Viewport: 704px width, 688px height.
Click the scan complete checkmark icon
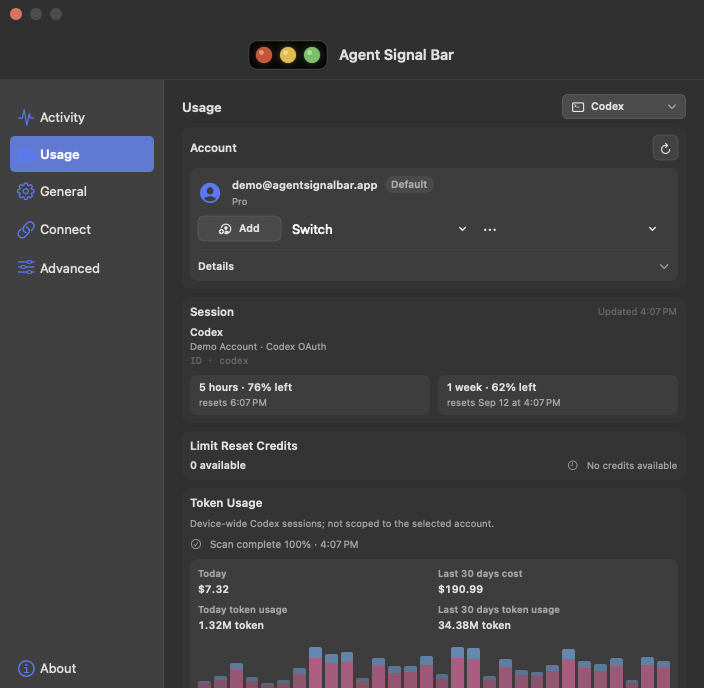tap(196, 544)
